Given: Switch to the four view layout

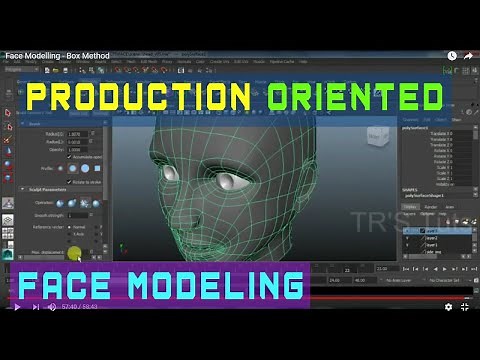Looking at the screenshot, I should coord(8,233).
